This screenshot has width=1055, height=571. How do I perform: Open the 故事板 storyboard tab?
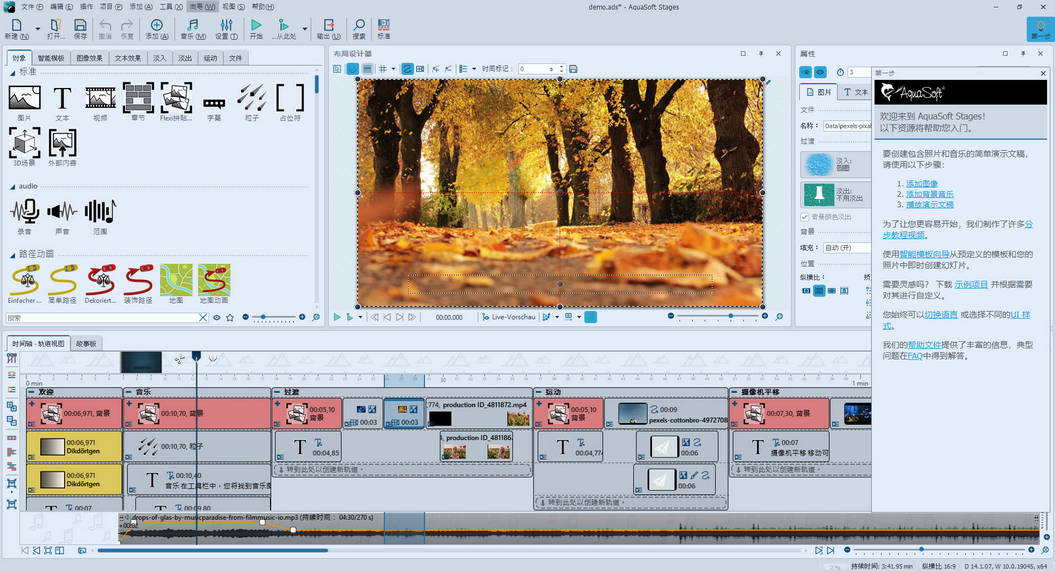click(86, 343)
